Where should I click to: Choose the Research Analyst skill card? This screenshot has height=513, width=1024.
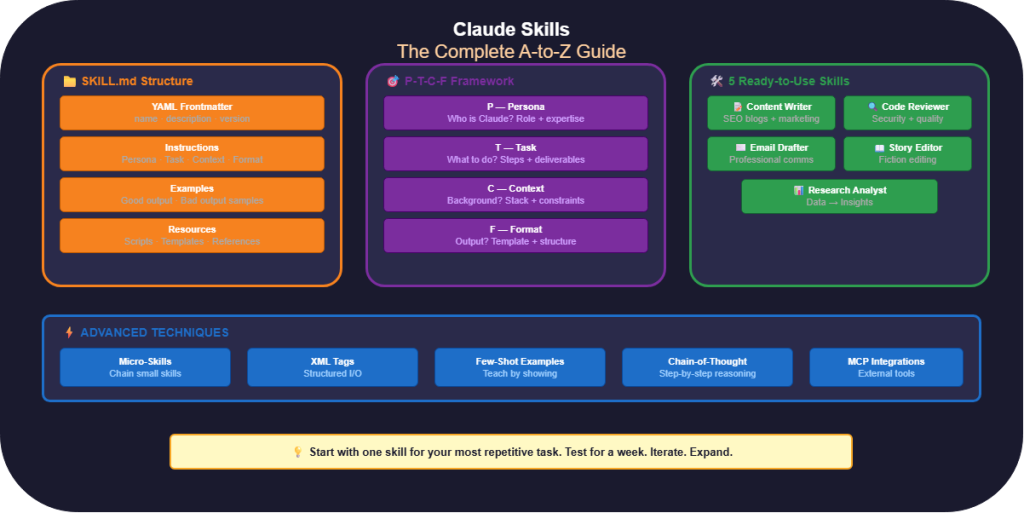[840, 196]
